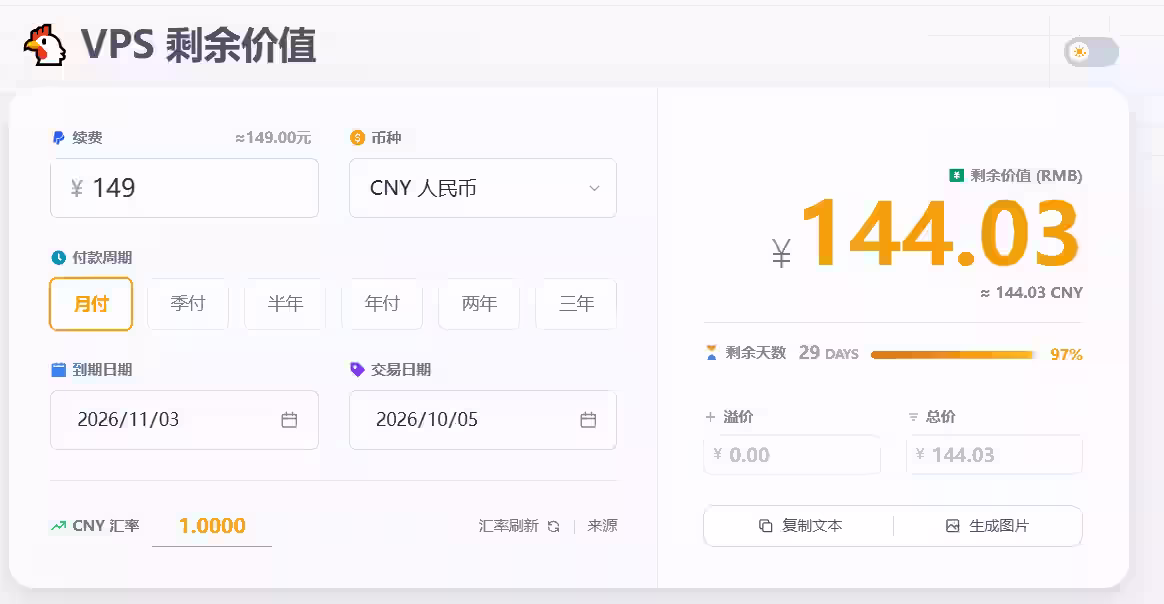Open the CNY 人民币 currency dropdown
Screen dimensions: 1164x604
click(x=483, y=188)
